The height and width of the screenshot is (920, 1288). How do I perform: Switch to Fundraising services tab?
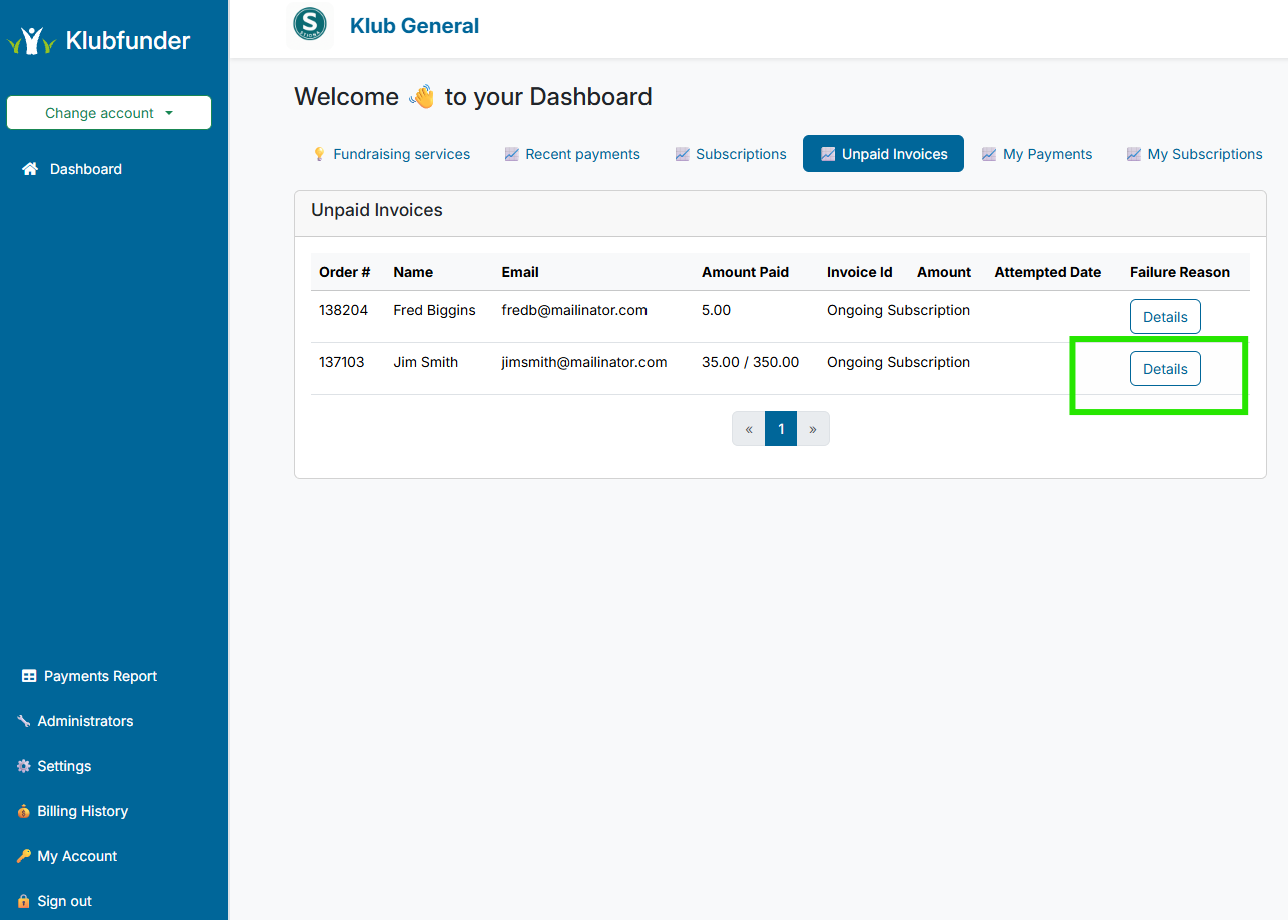(x=391, y=154)
